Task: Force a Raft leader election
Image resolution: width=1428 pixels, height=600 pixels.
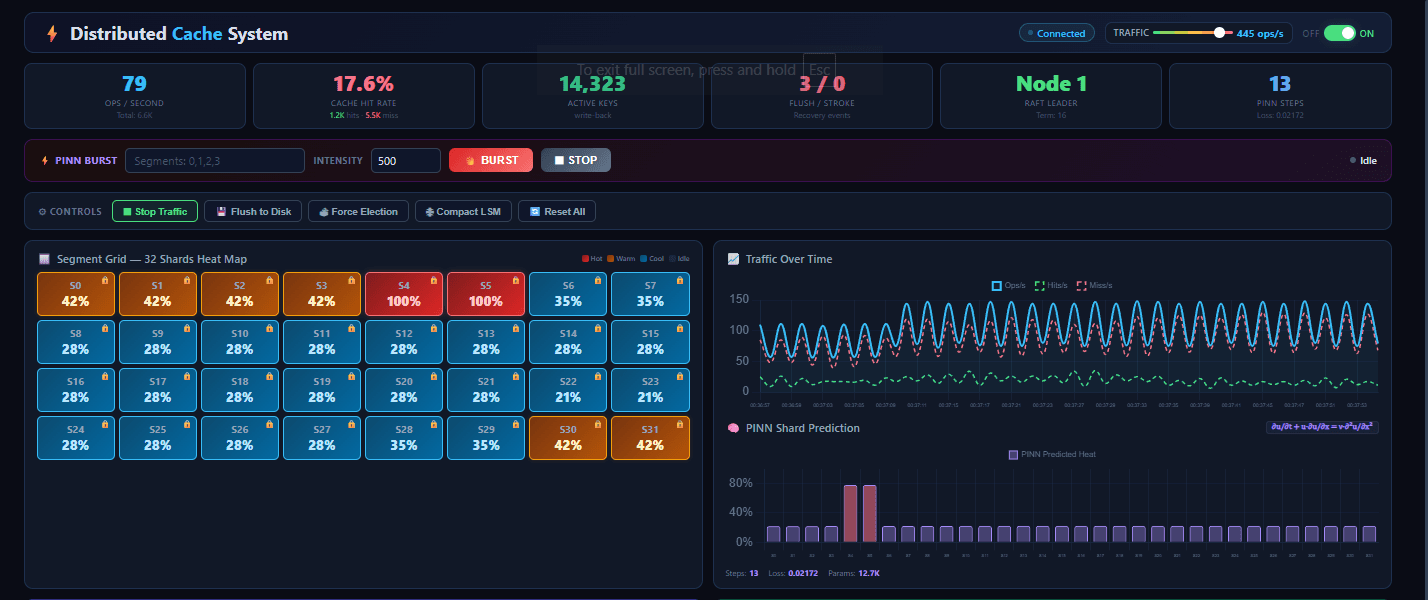Action: tap(359, 211)
